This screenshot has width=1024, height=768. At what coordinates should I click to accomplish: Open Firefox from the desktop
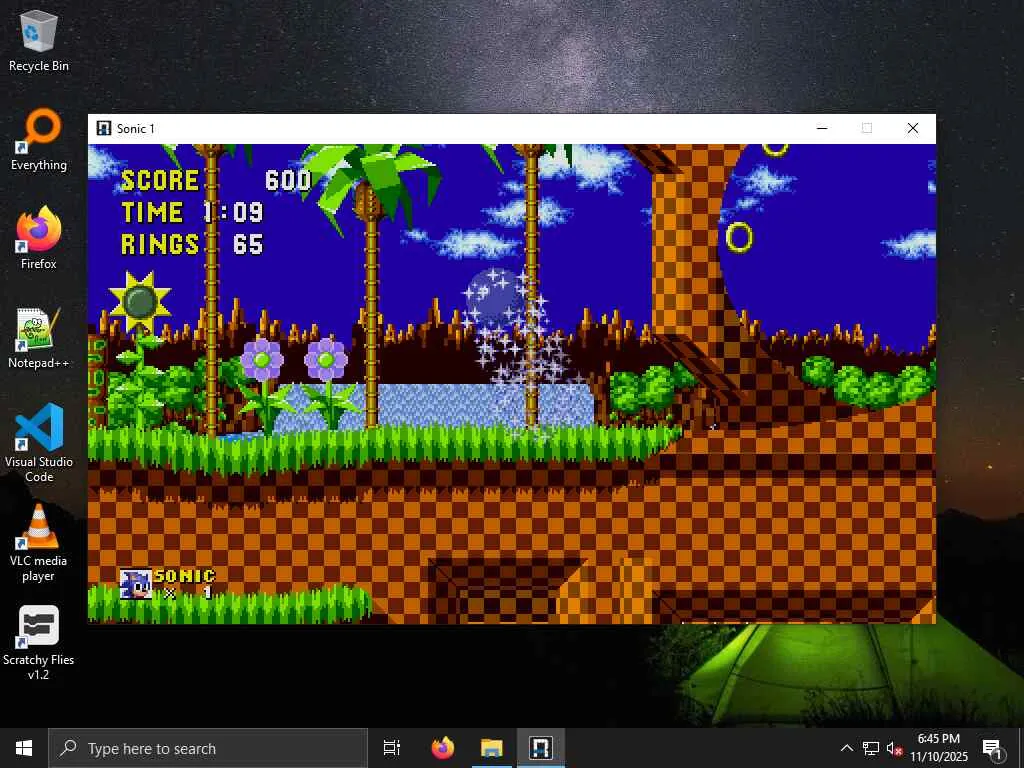(x=39, y=238)
